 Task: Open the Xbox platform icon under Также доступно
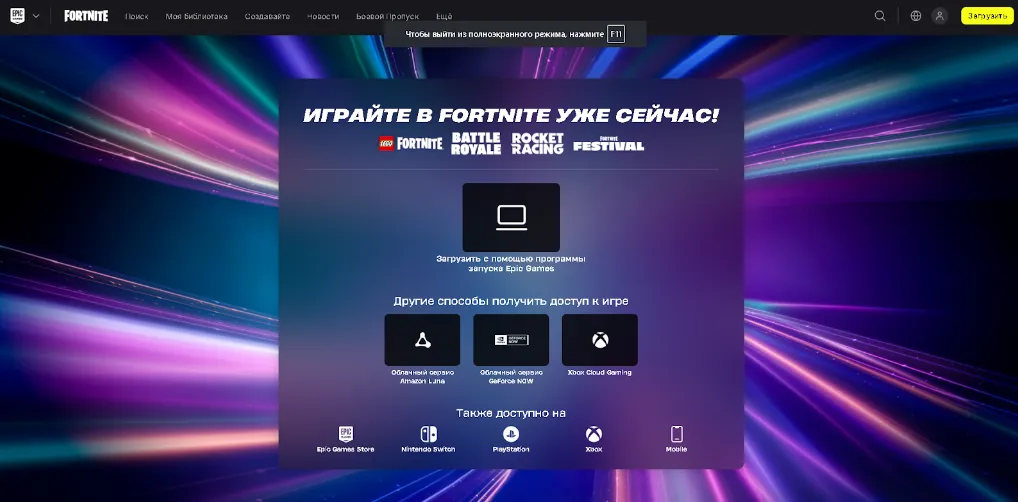pos(593,434)
